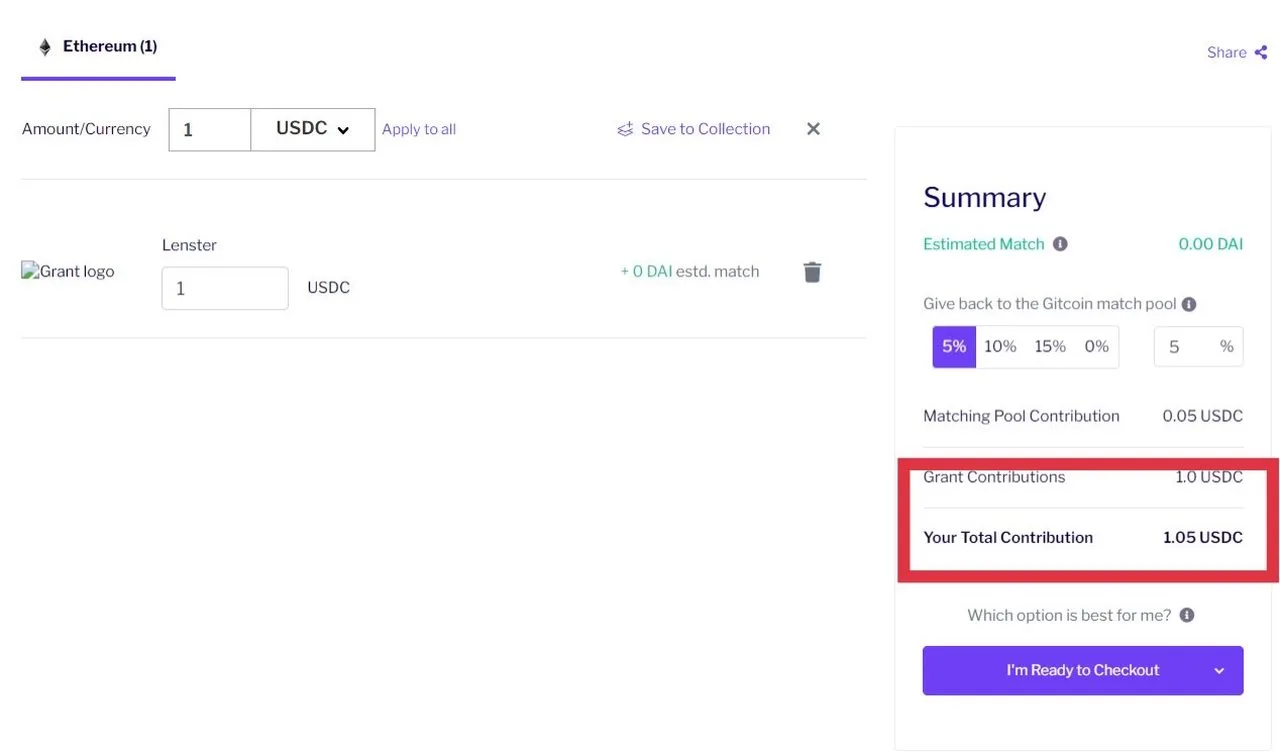
Task: Click the Share icon at top right
Action: pyautogui.click(x=1261, y=52)
